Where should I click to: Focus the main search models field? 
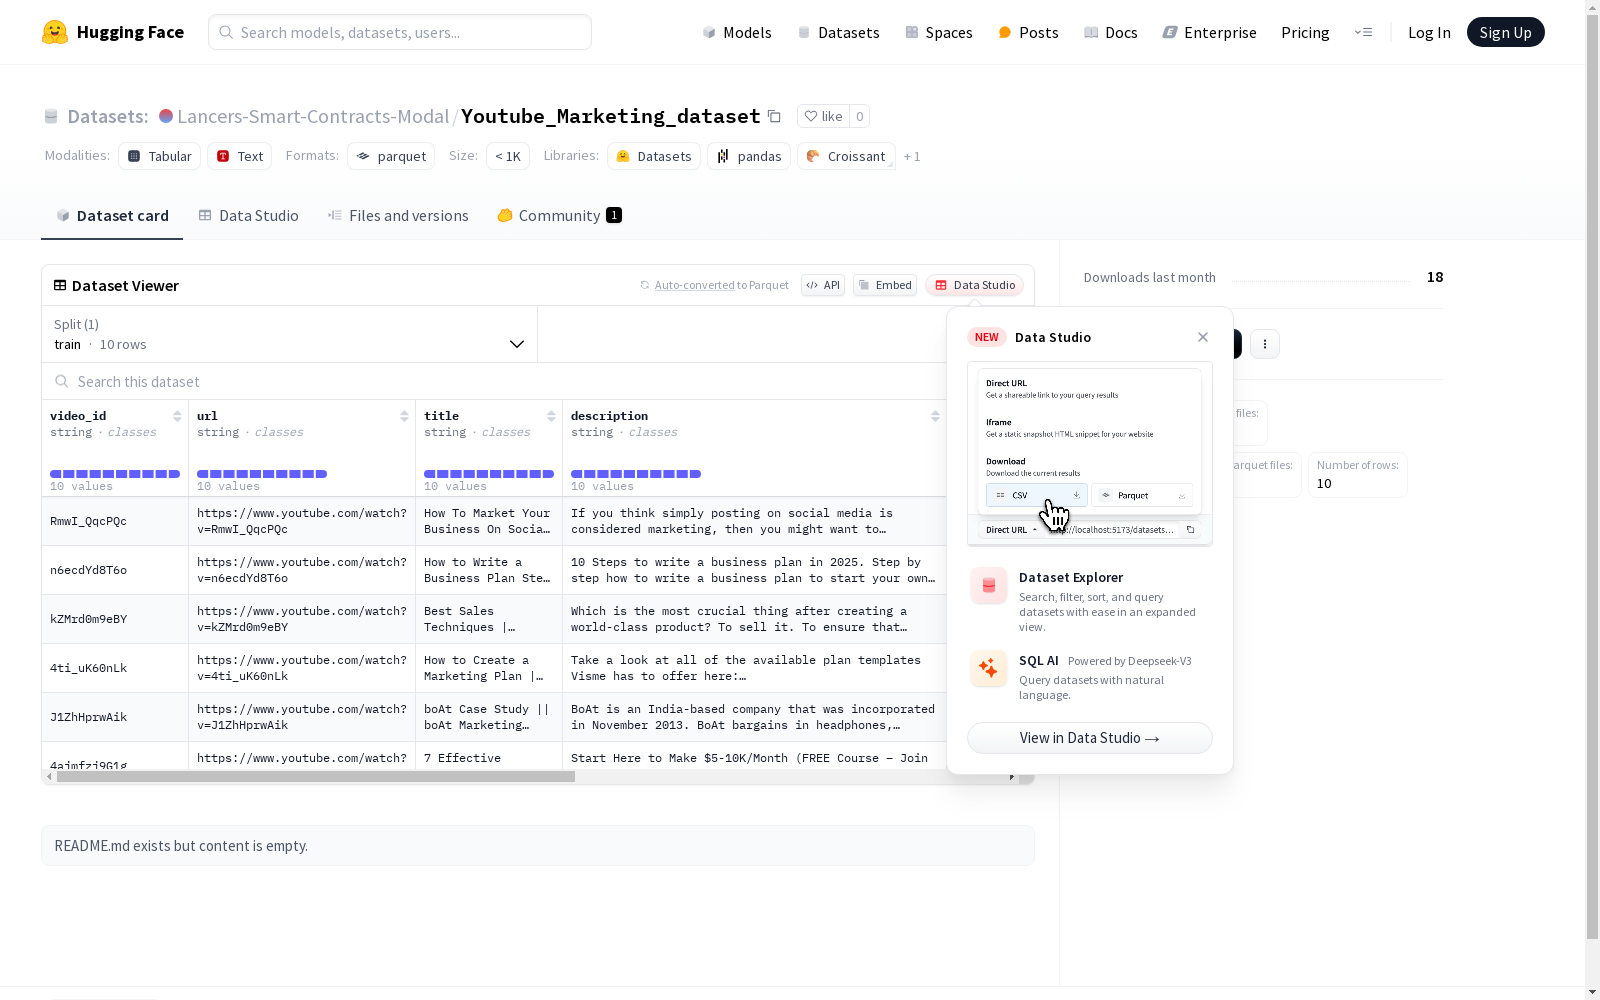(x=400, y=32)
